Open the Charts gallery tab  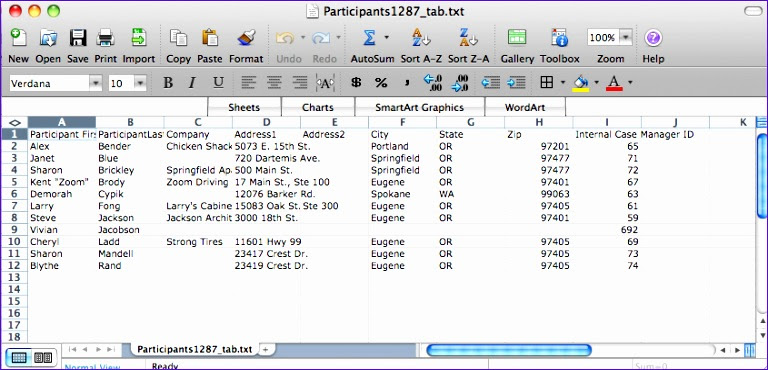[x=317, y=107]
